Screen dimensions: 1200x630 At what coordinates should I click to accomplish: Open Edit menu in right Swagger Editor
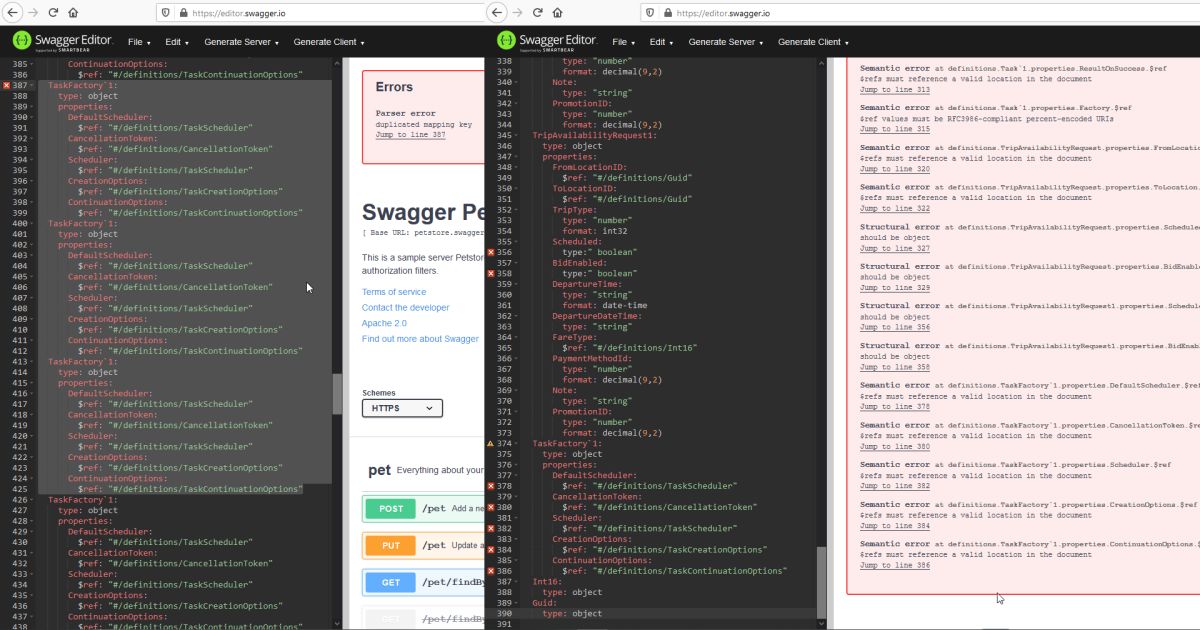coord(661,42)
